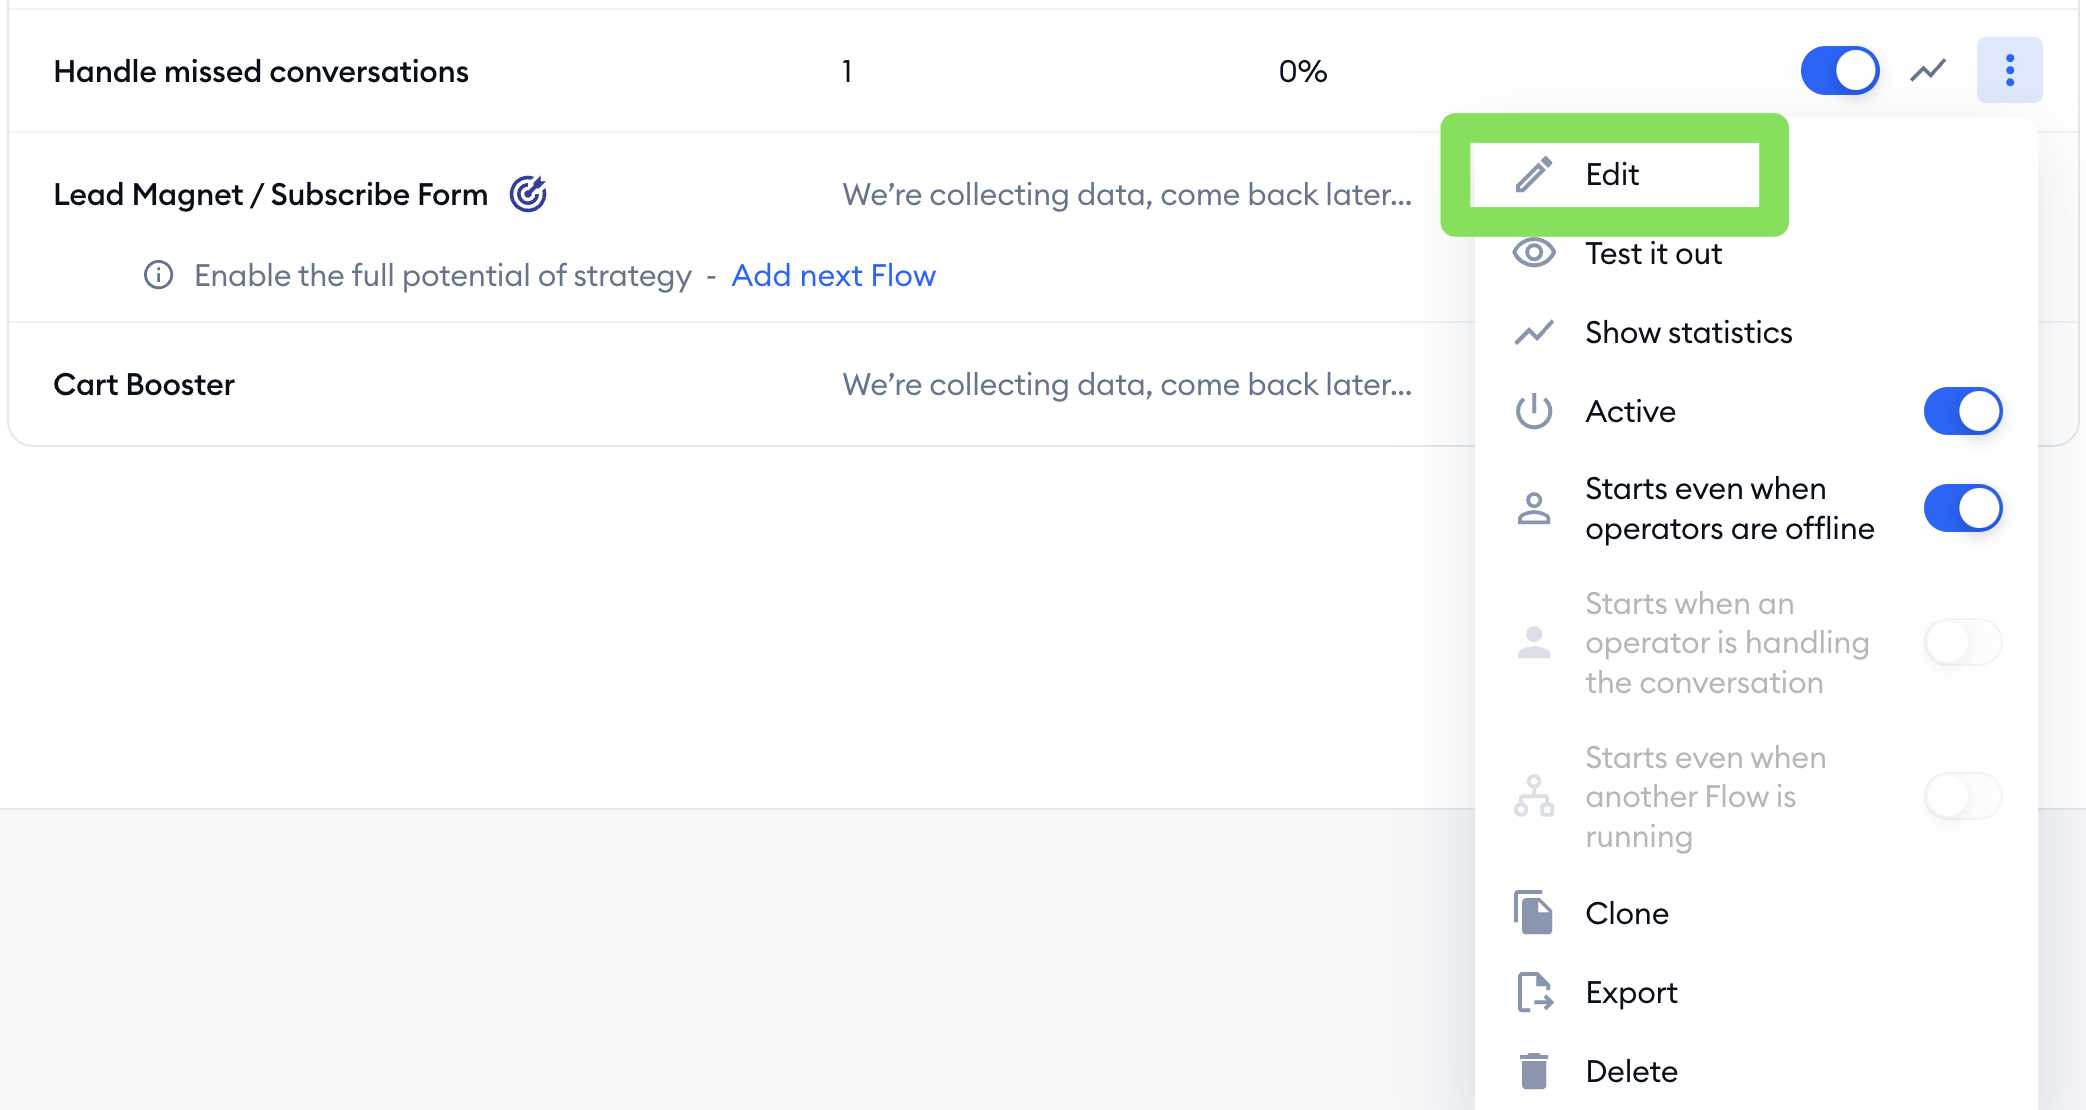Click the info icon near Enable the full potential
The height and width of the screenshot is (1110, 2086).
[x=158, y=275]
